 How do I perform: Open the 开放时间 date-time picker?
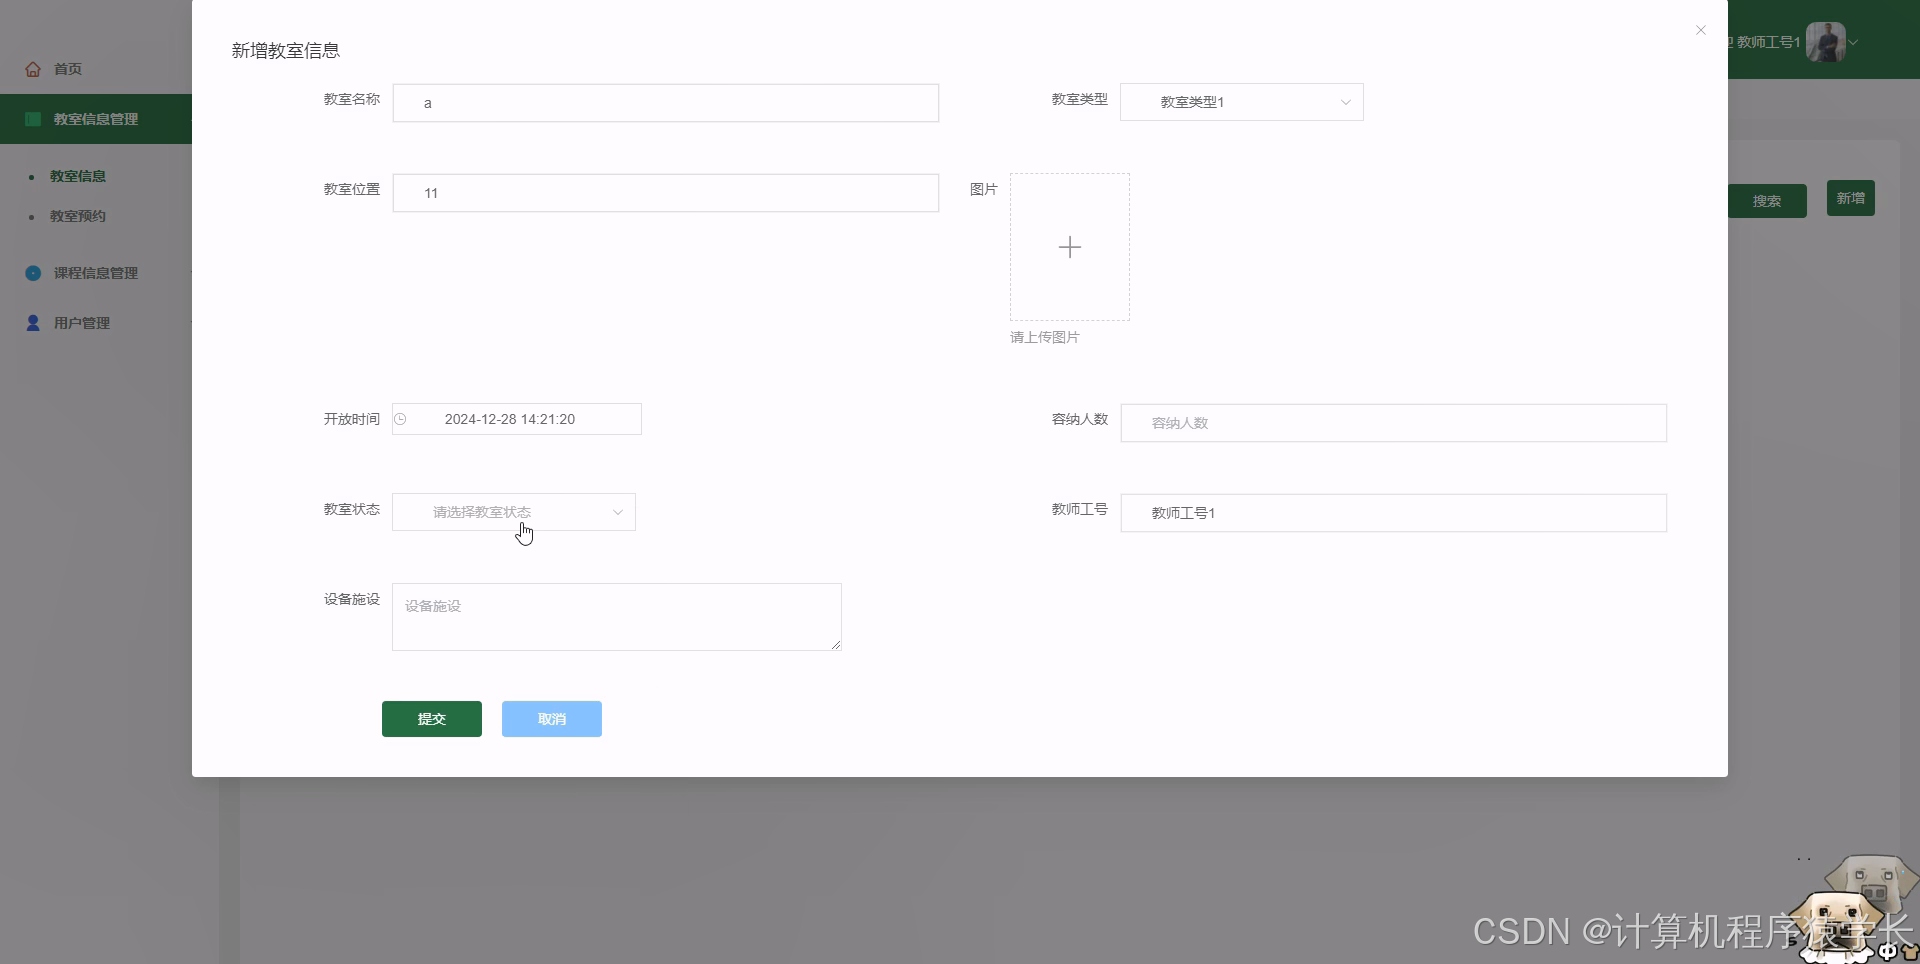click(516, 419)
